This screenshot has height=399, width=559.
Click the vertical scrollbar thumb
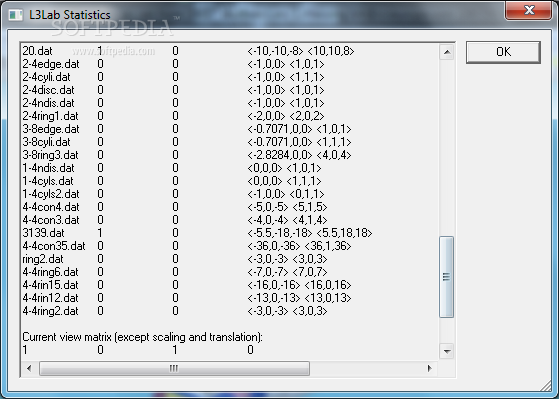pyautogui.click(x=447, y=277)
